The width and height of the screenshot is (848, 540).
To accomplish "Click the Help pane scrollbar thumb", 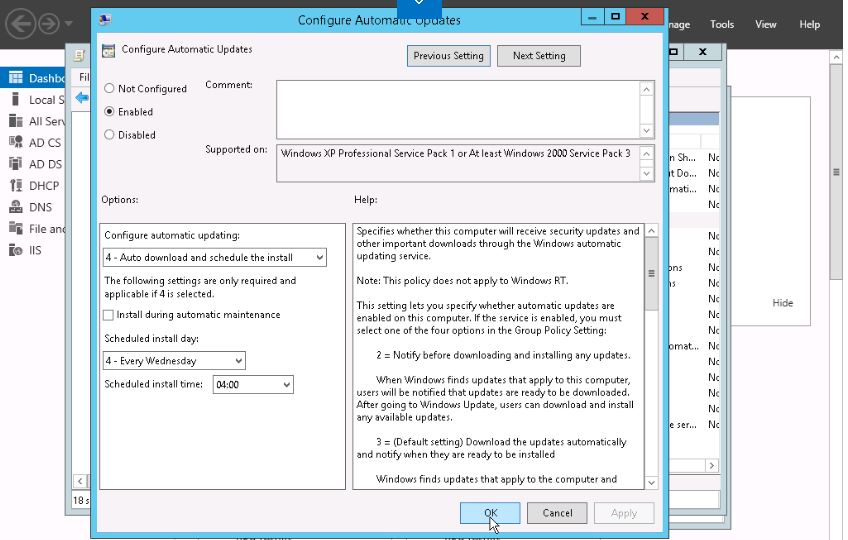I will point(652,274).
